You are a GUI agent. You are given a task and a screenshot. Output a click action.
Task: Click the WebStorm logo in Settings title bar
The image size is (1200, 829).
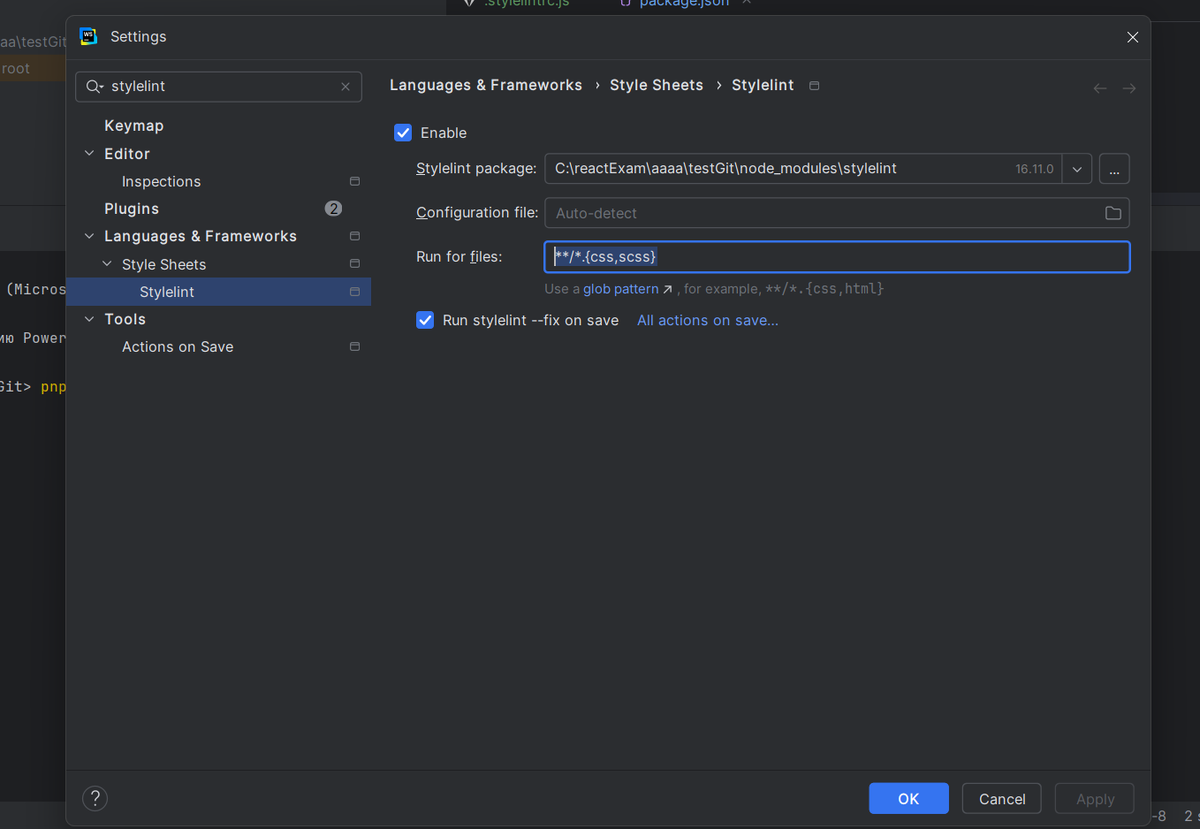[x=88, y=36]
